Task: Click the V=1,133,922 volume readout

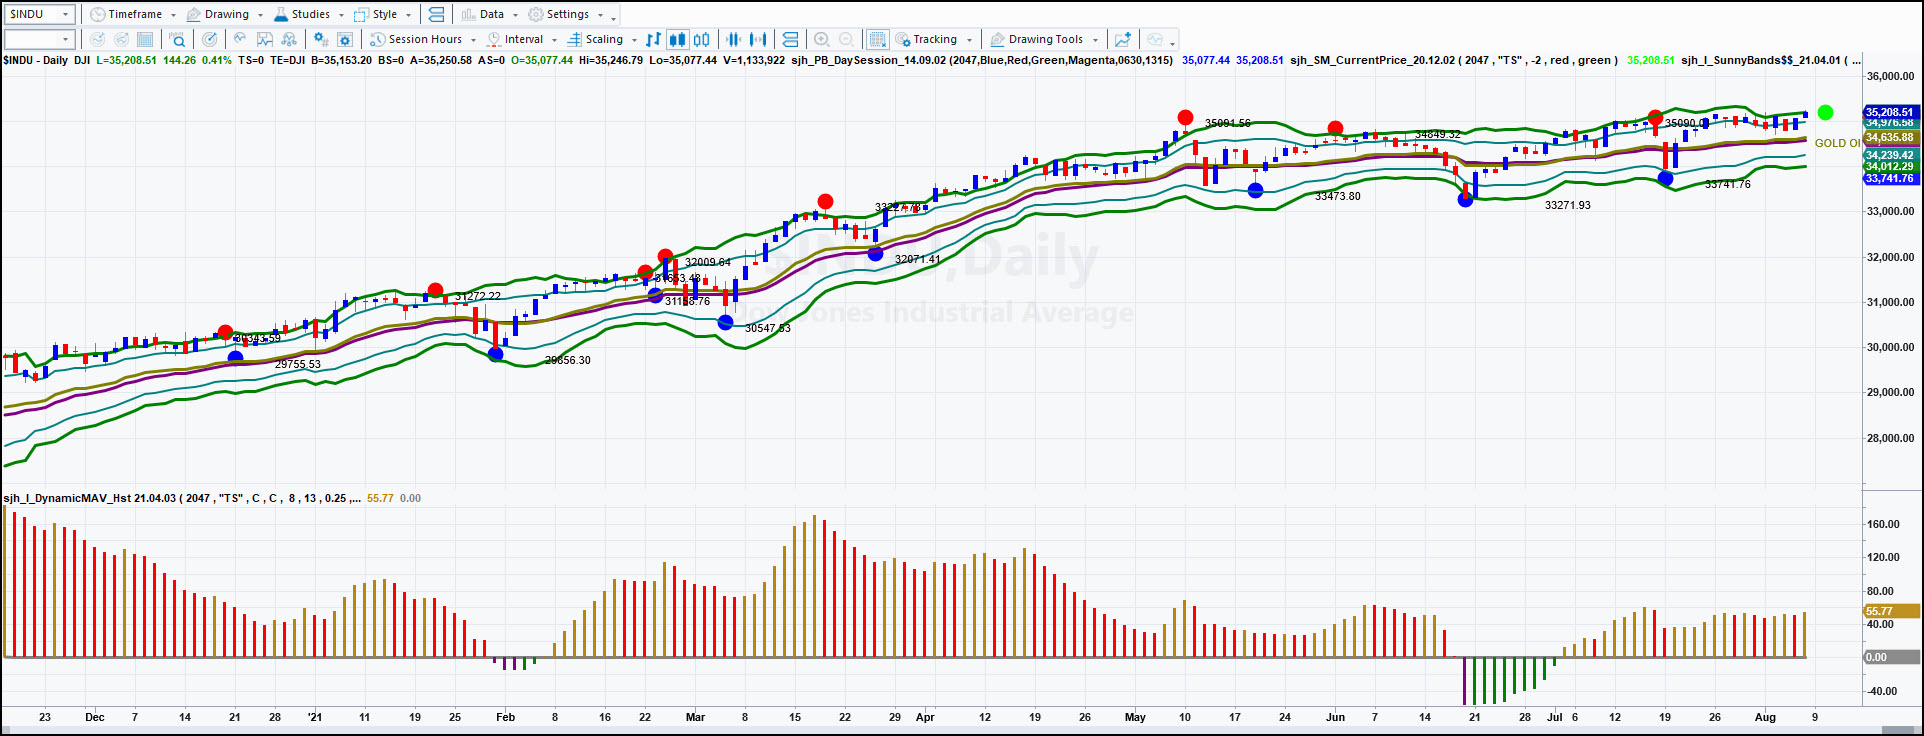Action: [754, 60]
